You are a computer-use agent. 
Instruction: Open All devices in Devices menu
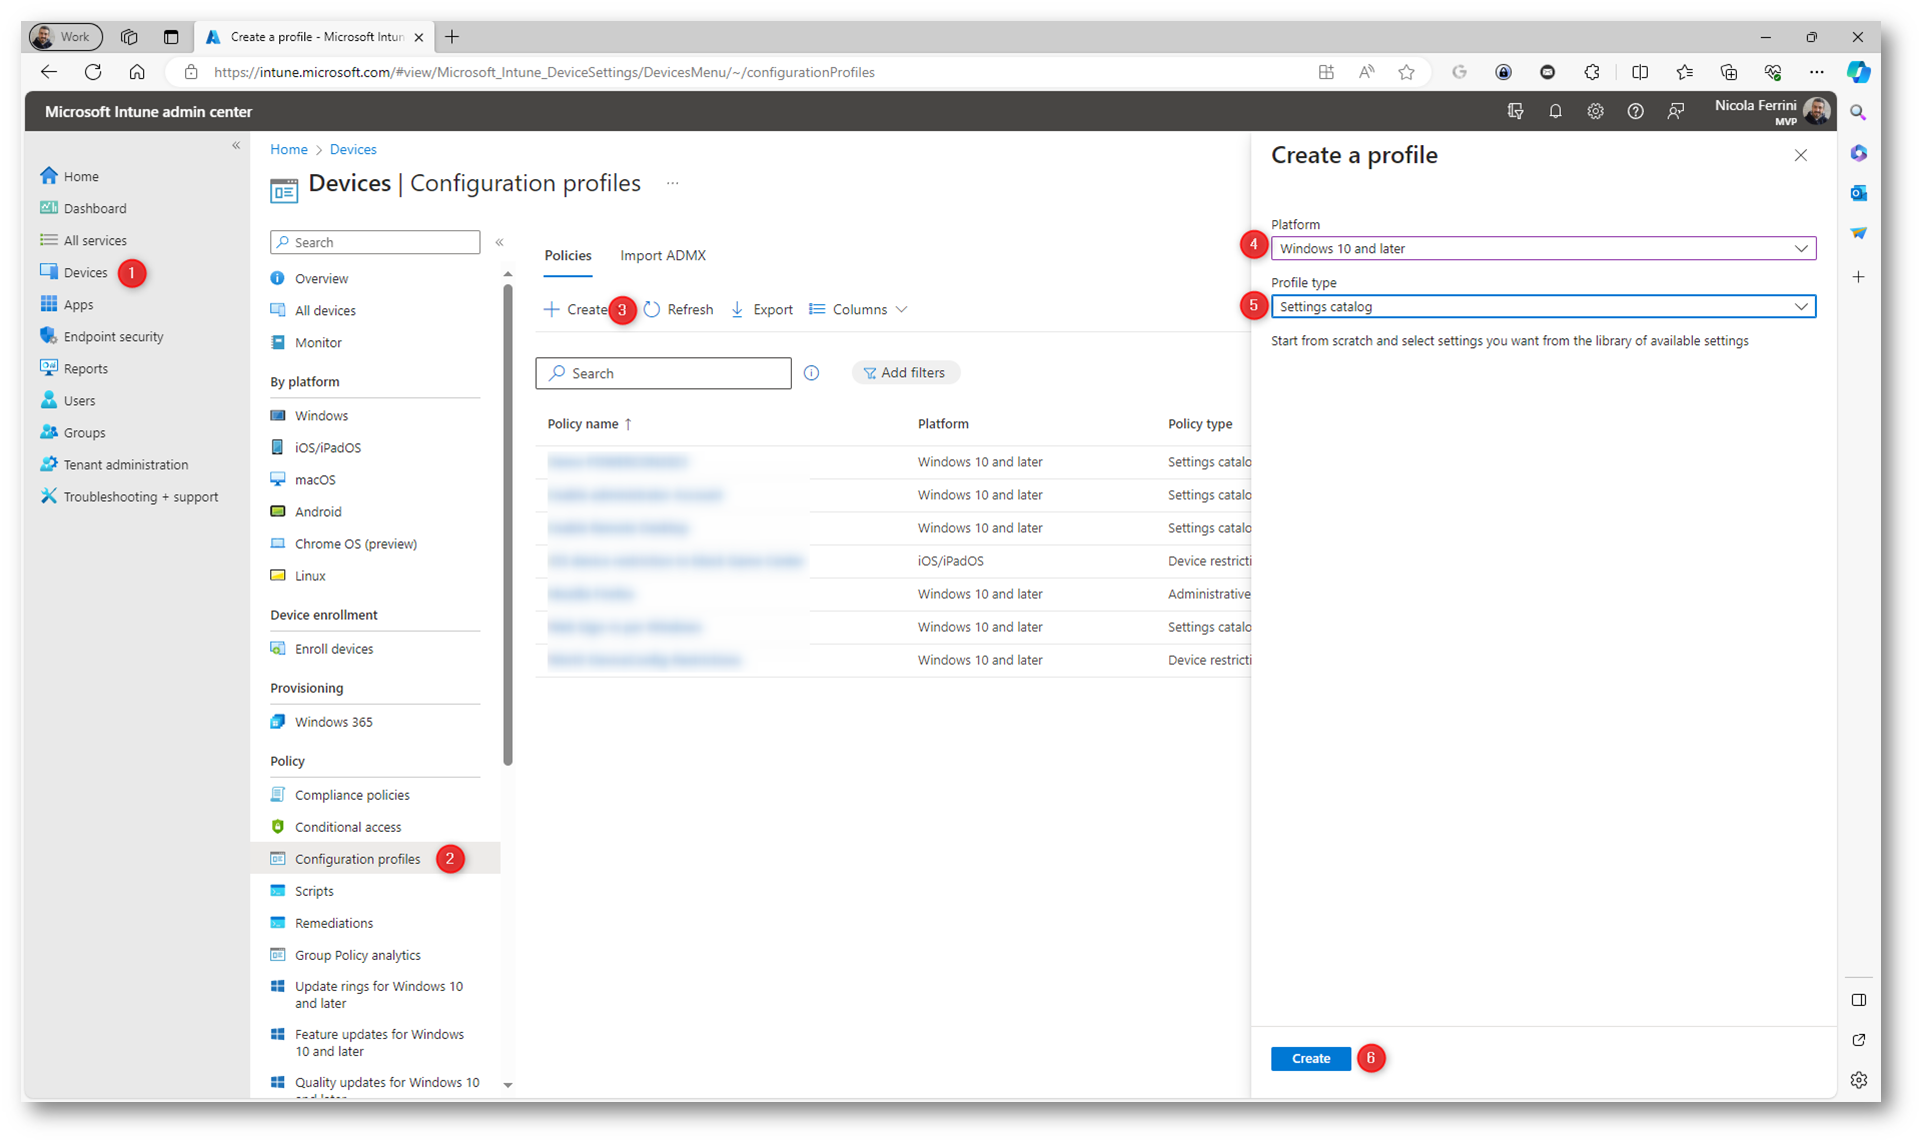coord(313,310)
